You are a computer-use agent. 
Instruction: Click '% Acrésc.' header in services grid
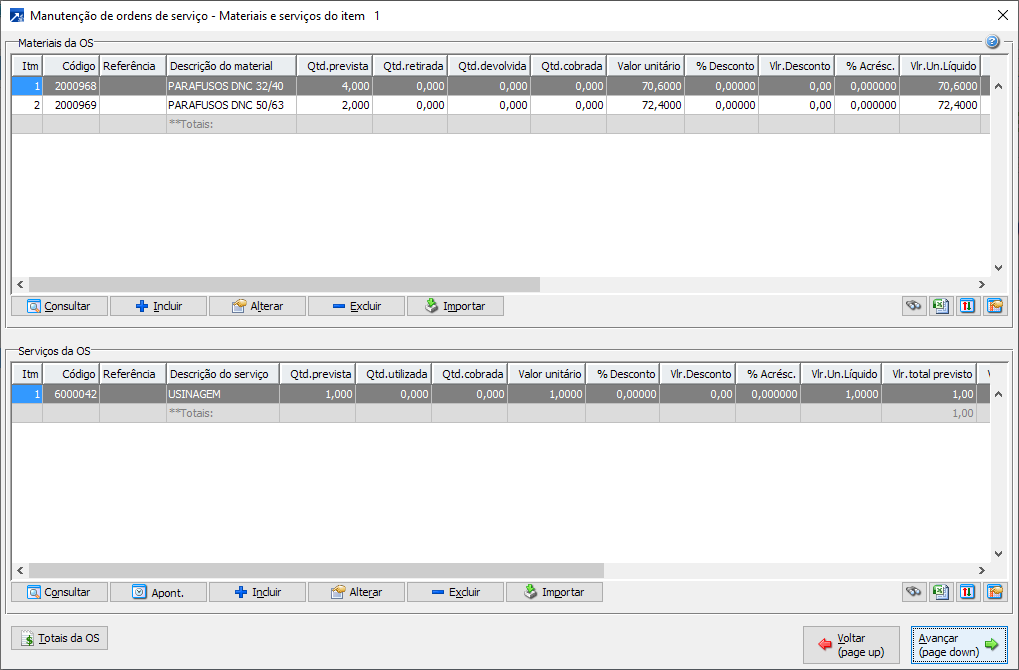tap(768, 374)
